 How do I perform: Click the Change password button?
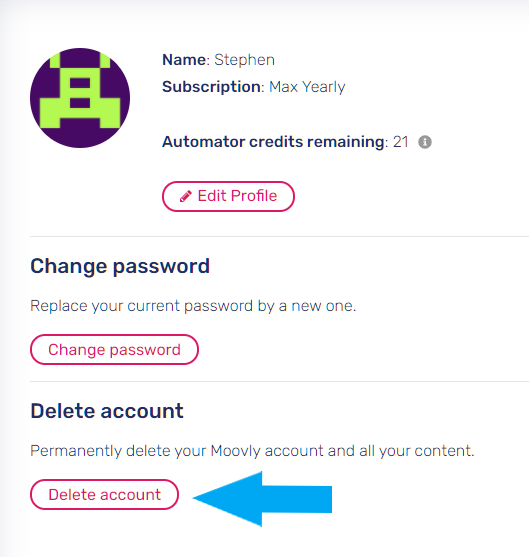point(114,350)
